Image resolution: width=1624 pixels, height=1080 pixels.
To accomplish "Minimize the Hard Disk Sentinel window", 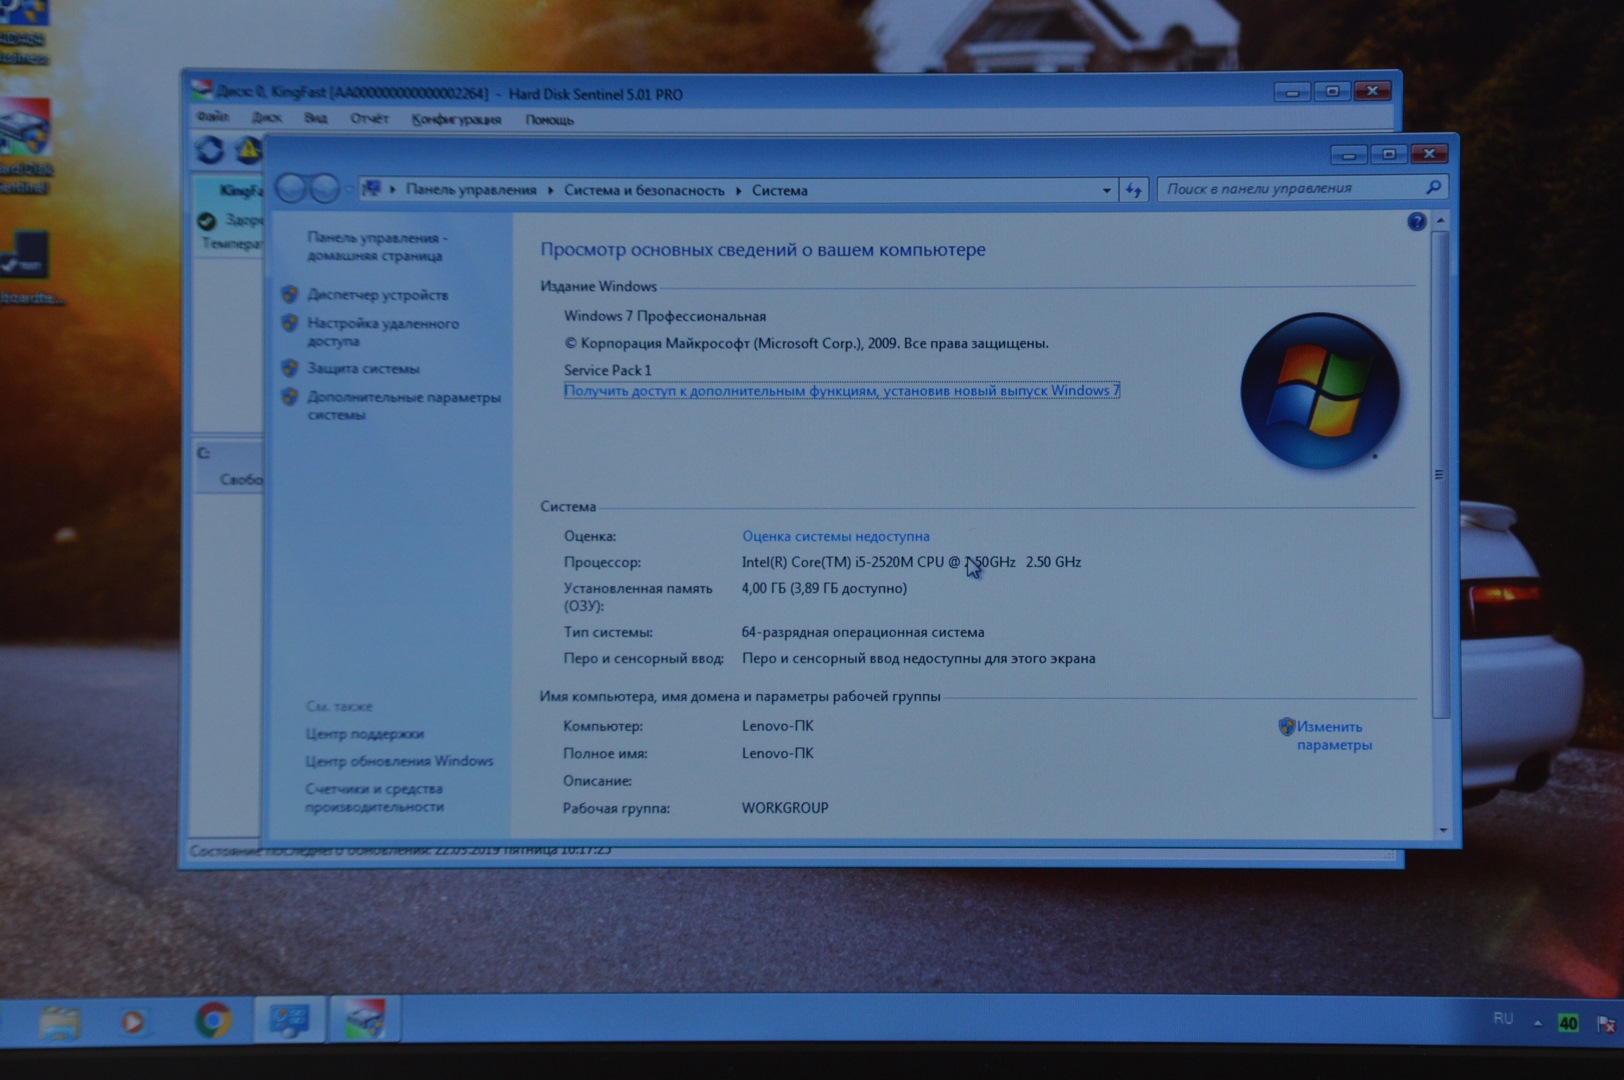I will pyautogui.click(x=1291, y=92).
